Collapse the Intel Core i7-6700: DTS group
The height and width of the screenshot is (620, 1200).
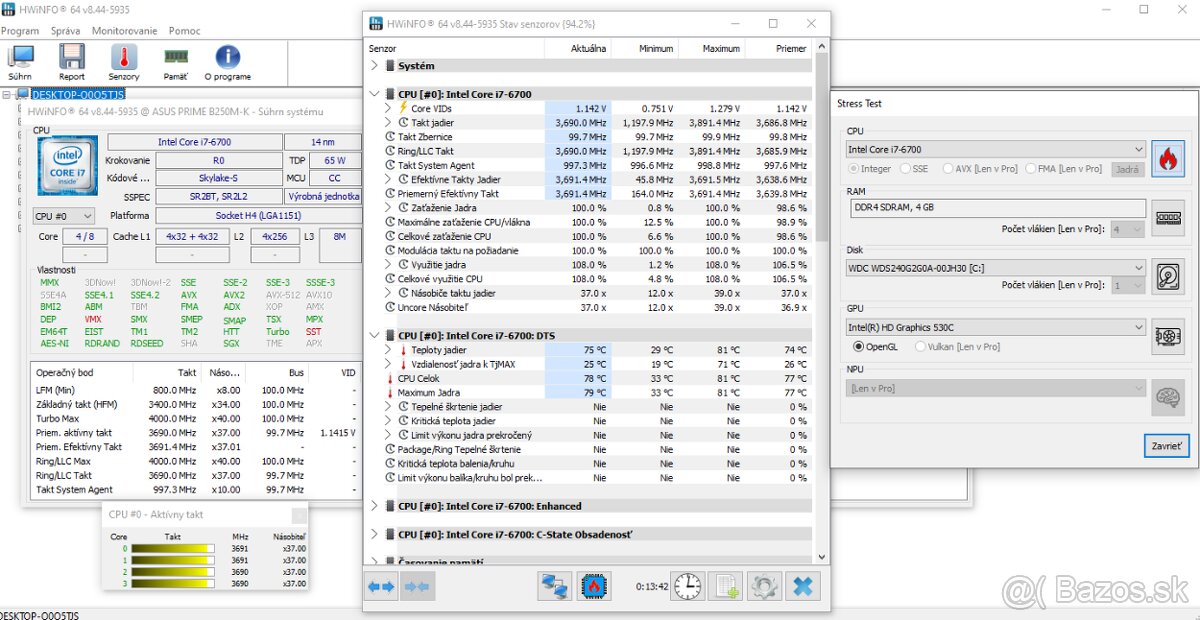click(375, 336)
